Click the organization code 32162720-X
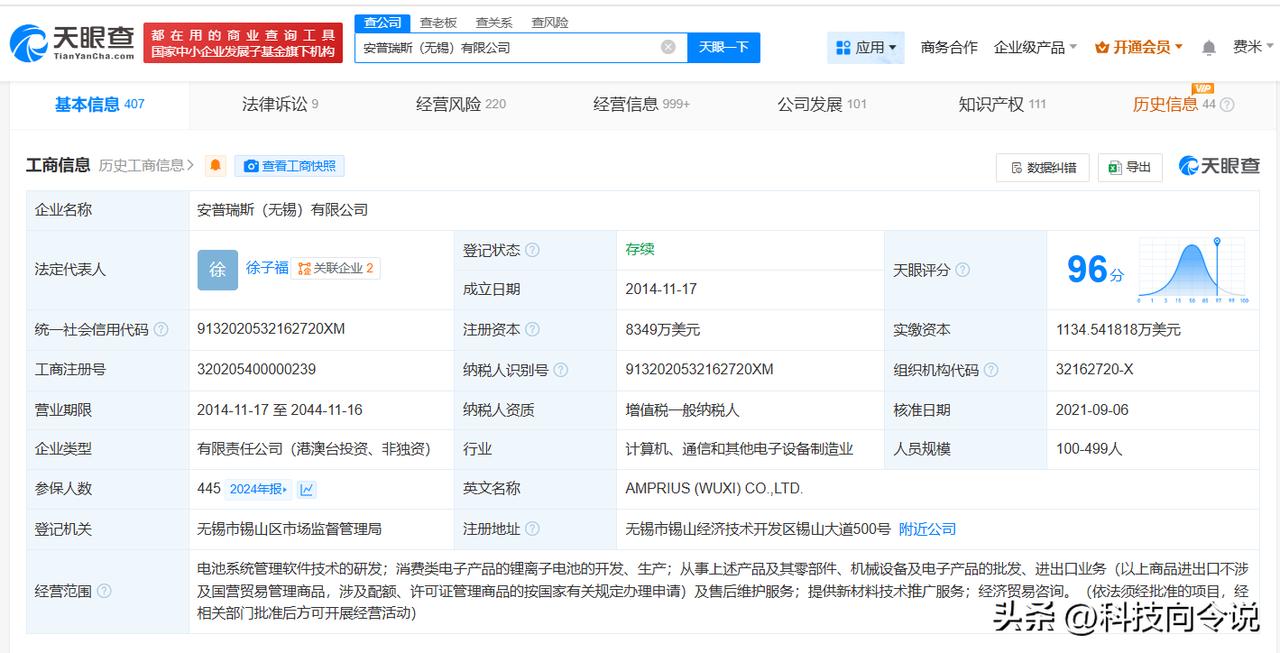Viewport: 1280px width, 653px height. [1094, 369]
